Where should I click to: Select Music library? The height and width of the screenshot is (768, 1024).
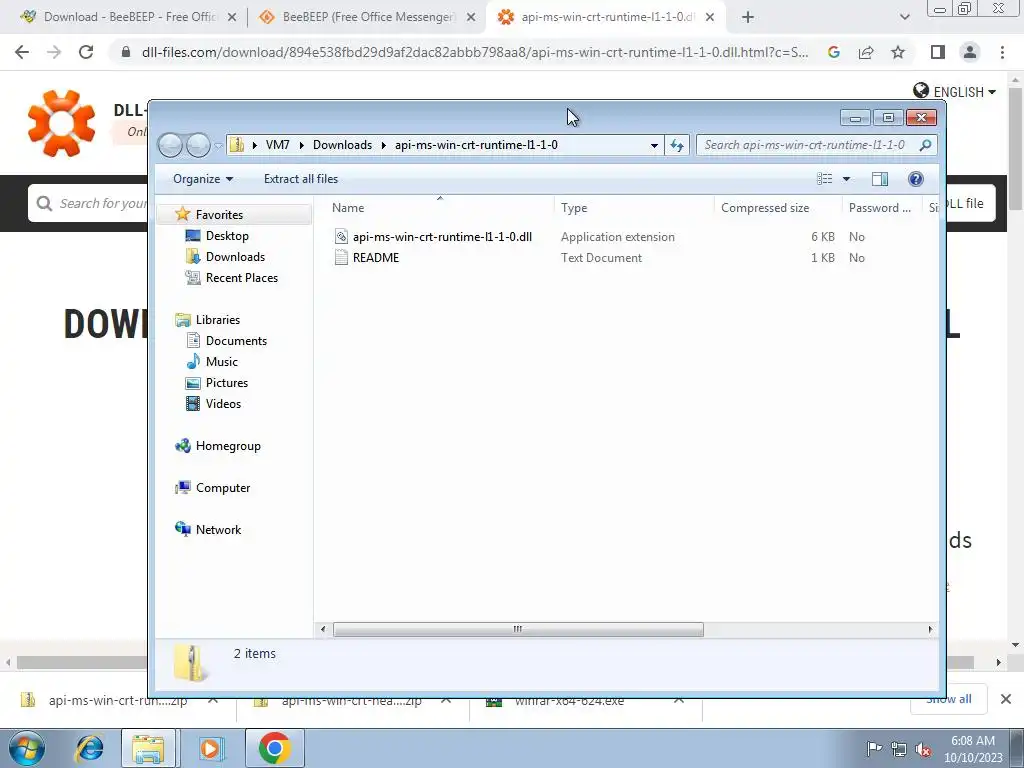(221, 362)
